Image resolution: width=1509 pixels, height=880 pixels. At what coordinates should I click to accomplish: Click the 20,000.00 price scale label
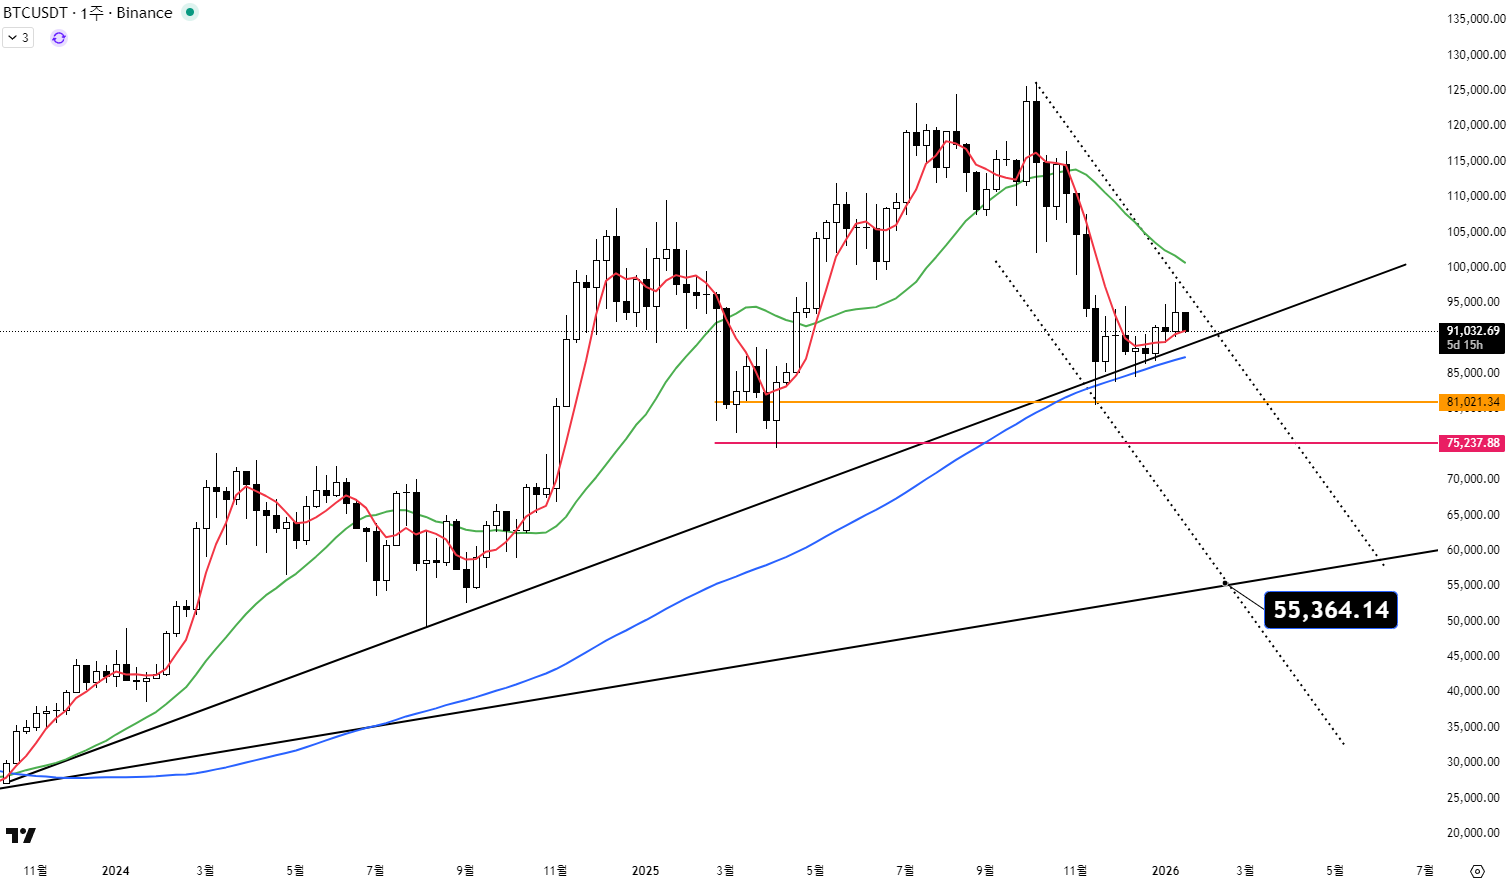pyautogui.click(x=1476, y=833)
